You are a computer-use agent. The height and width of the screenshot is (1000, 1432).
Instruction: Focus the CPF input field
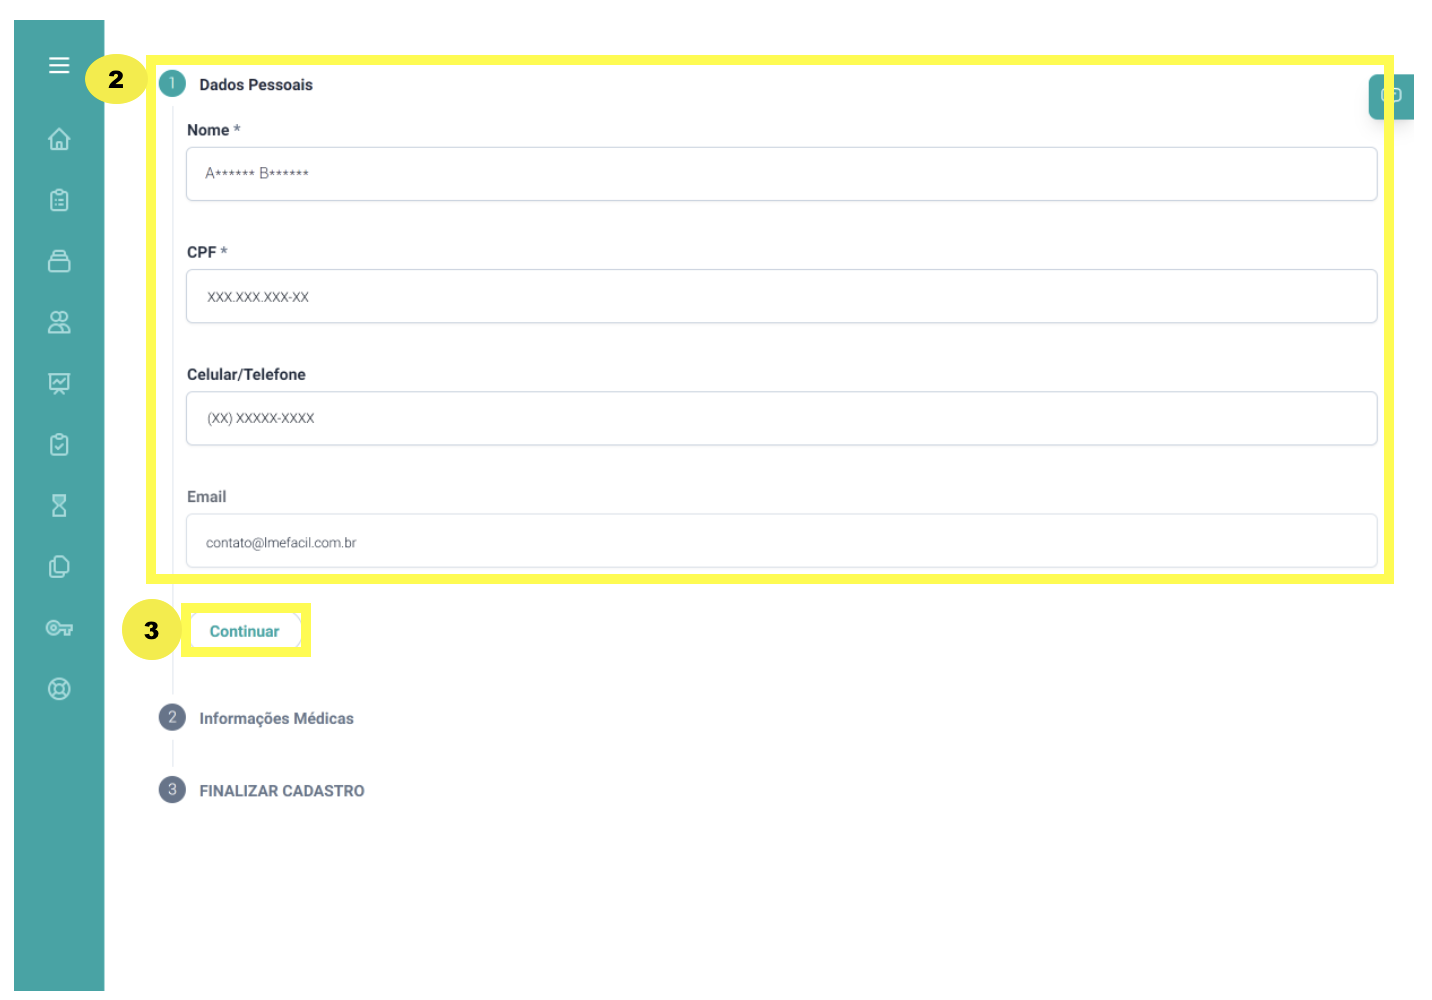pos(780,296)
